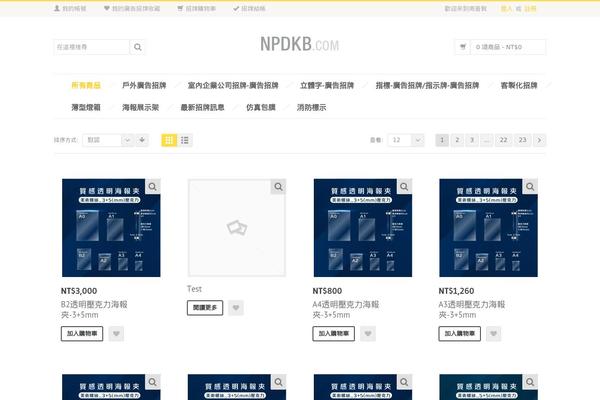Click the 閱讀更多 button under Test product
Viewport: 600px width, 400px height.
[205, 308]
